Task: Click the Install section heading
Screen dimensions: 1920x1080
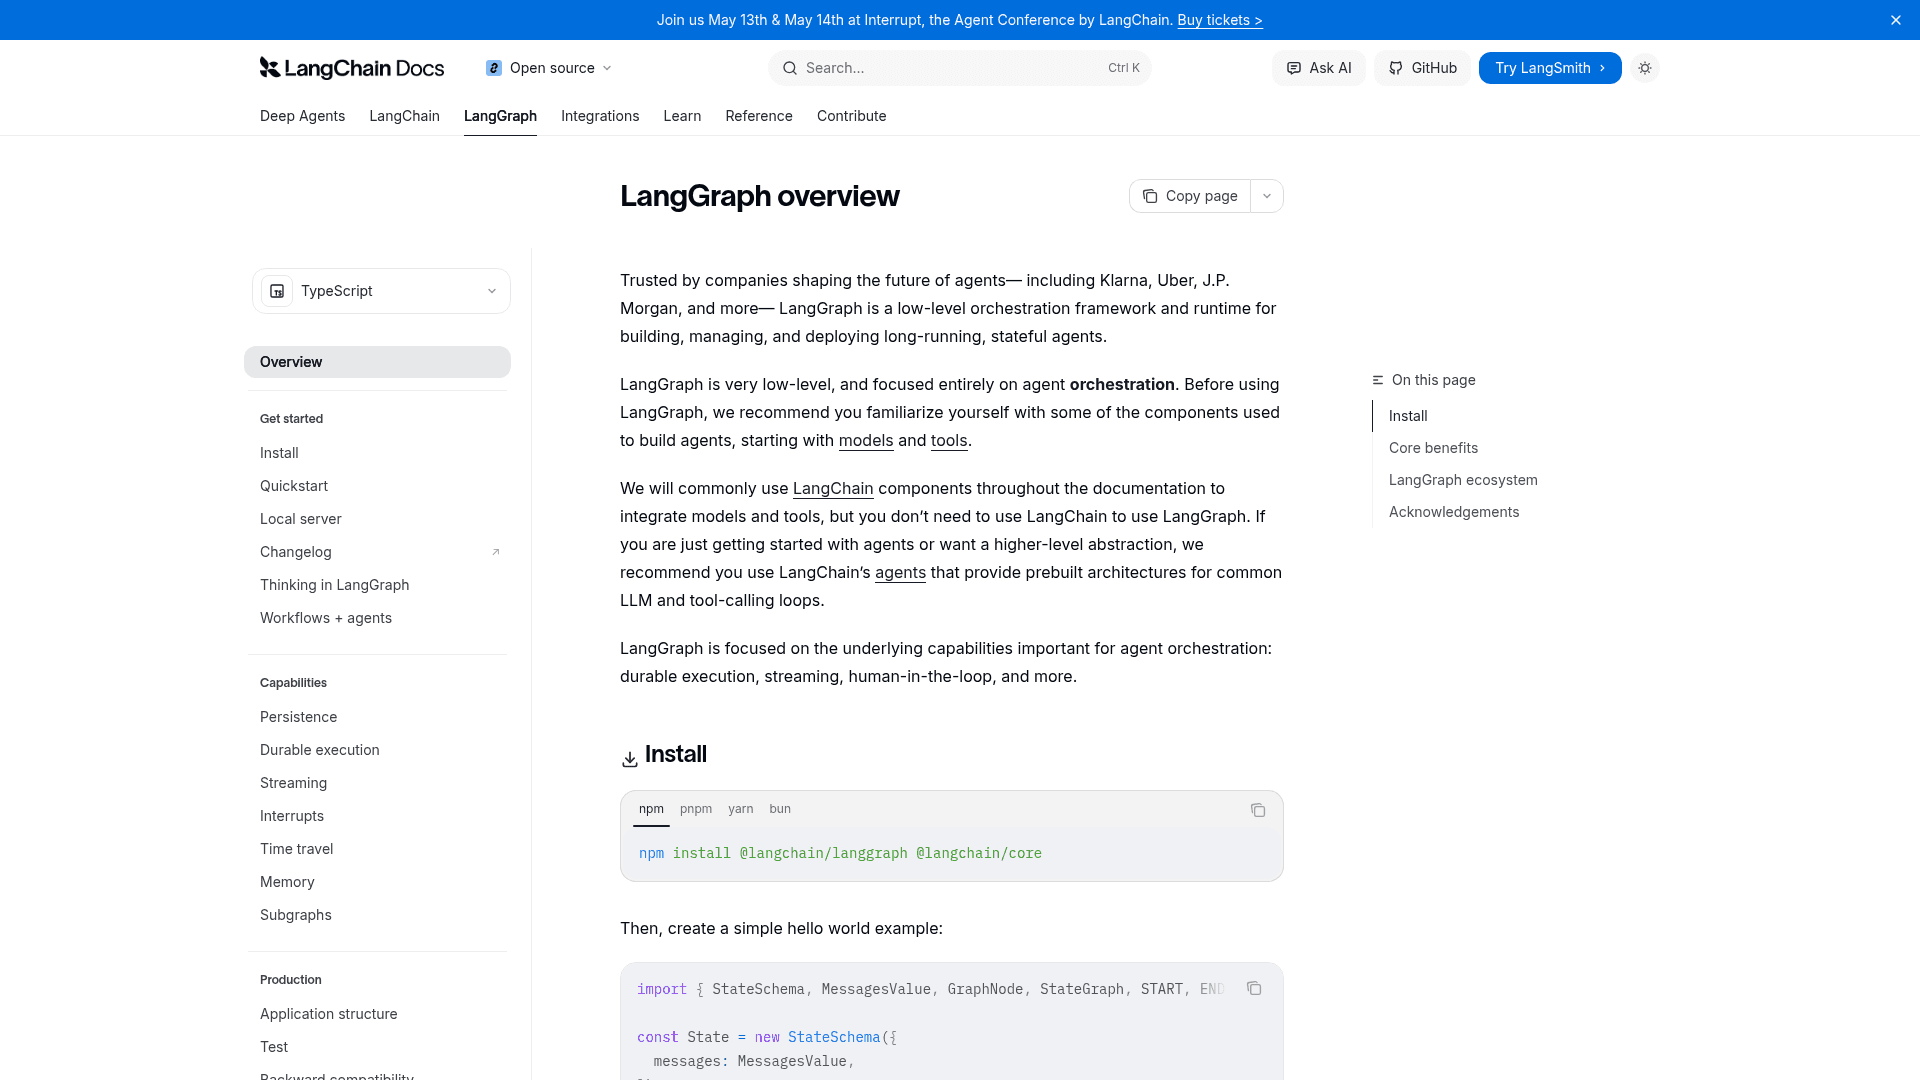Action: pyautogui.click(x=676, y=754)
